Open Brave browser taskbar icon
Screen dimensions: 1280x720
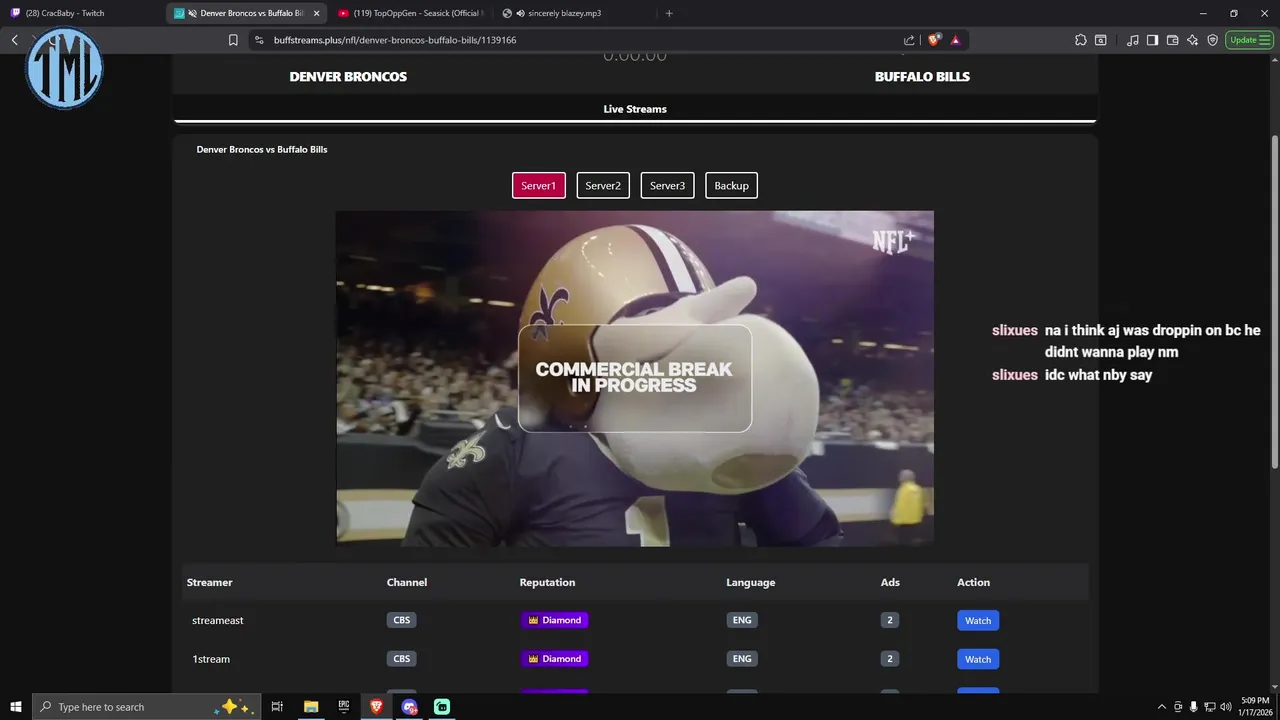(x=376, y=707)
